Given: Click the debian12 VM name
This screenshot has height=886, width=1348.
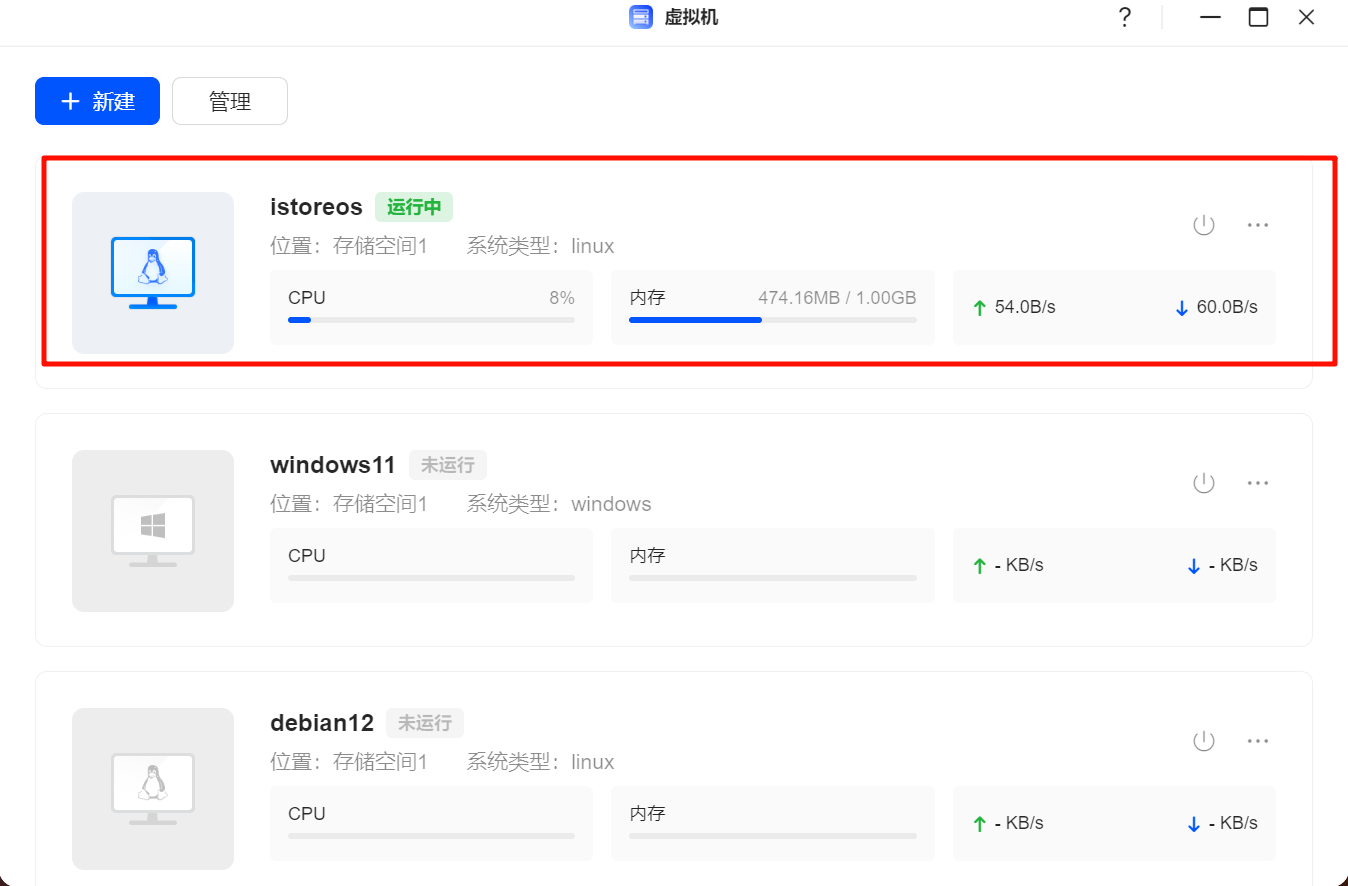Looking at the screenshot, I should click(x=322, y=723).
